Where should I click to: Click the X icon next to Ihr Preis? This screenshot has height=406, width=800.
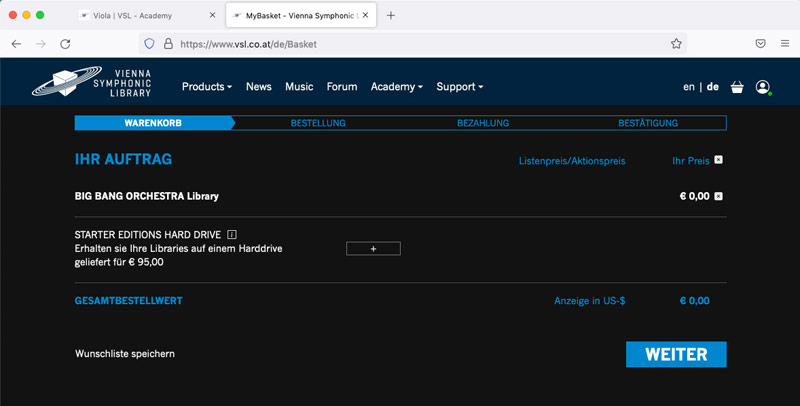pos(718,160)
